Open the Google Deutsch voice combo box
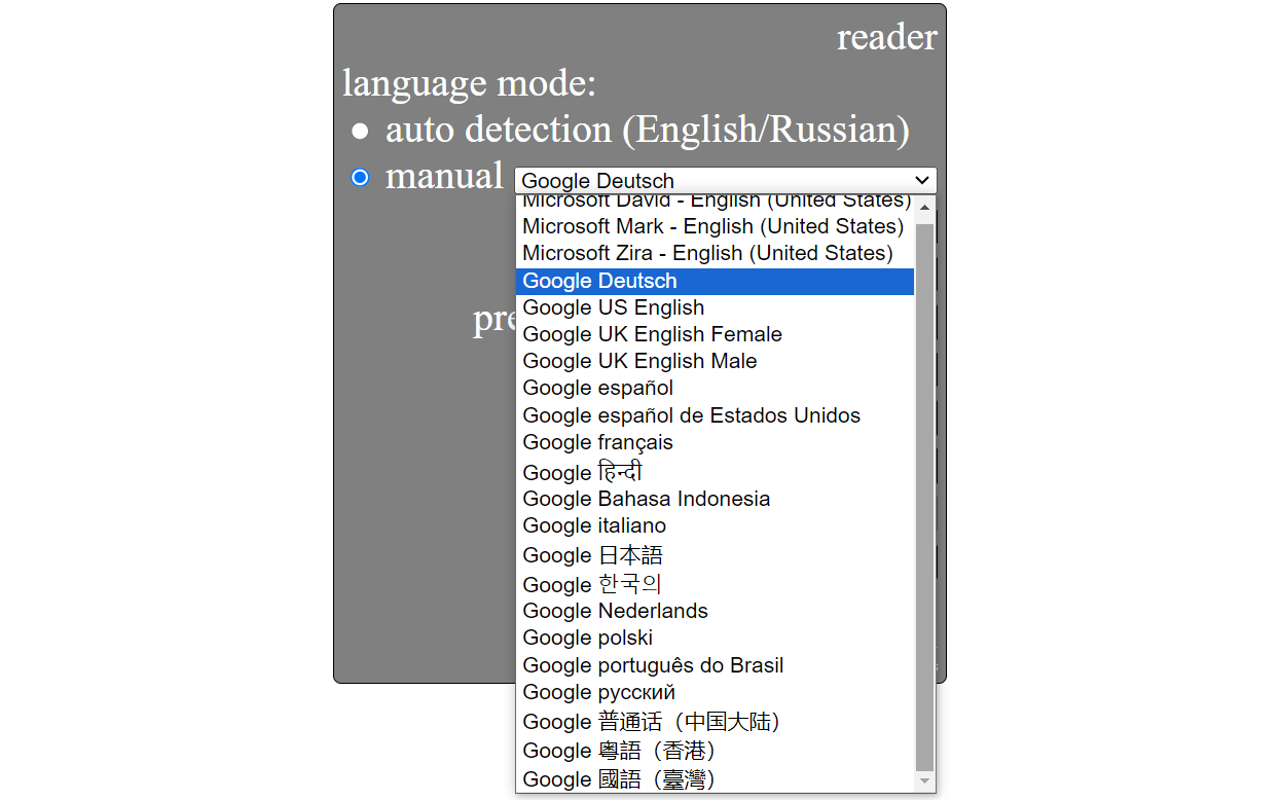This screenshot has height=800, width=1280. (x=726, y=180)
